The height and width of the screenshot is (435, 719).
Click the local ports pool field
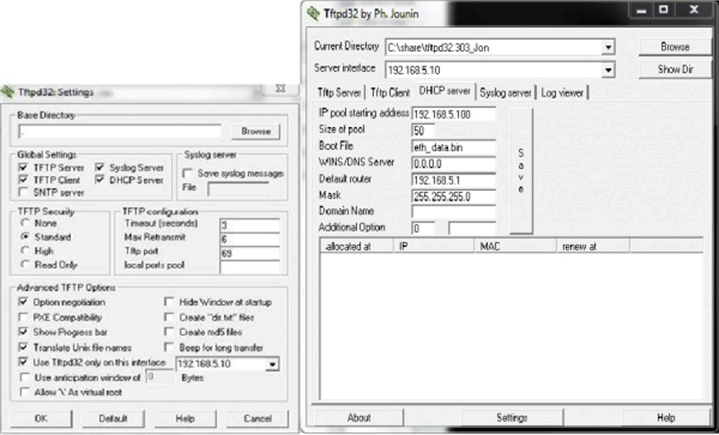[249, 266]
